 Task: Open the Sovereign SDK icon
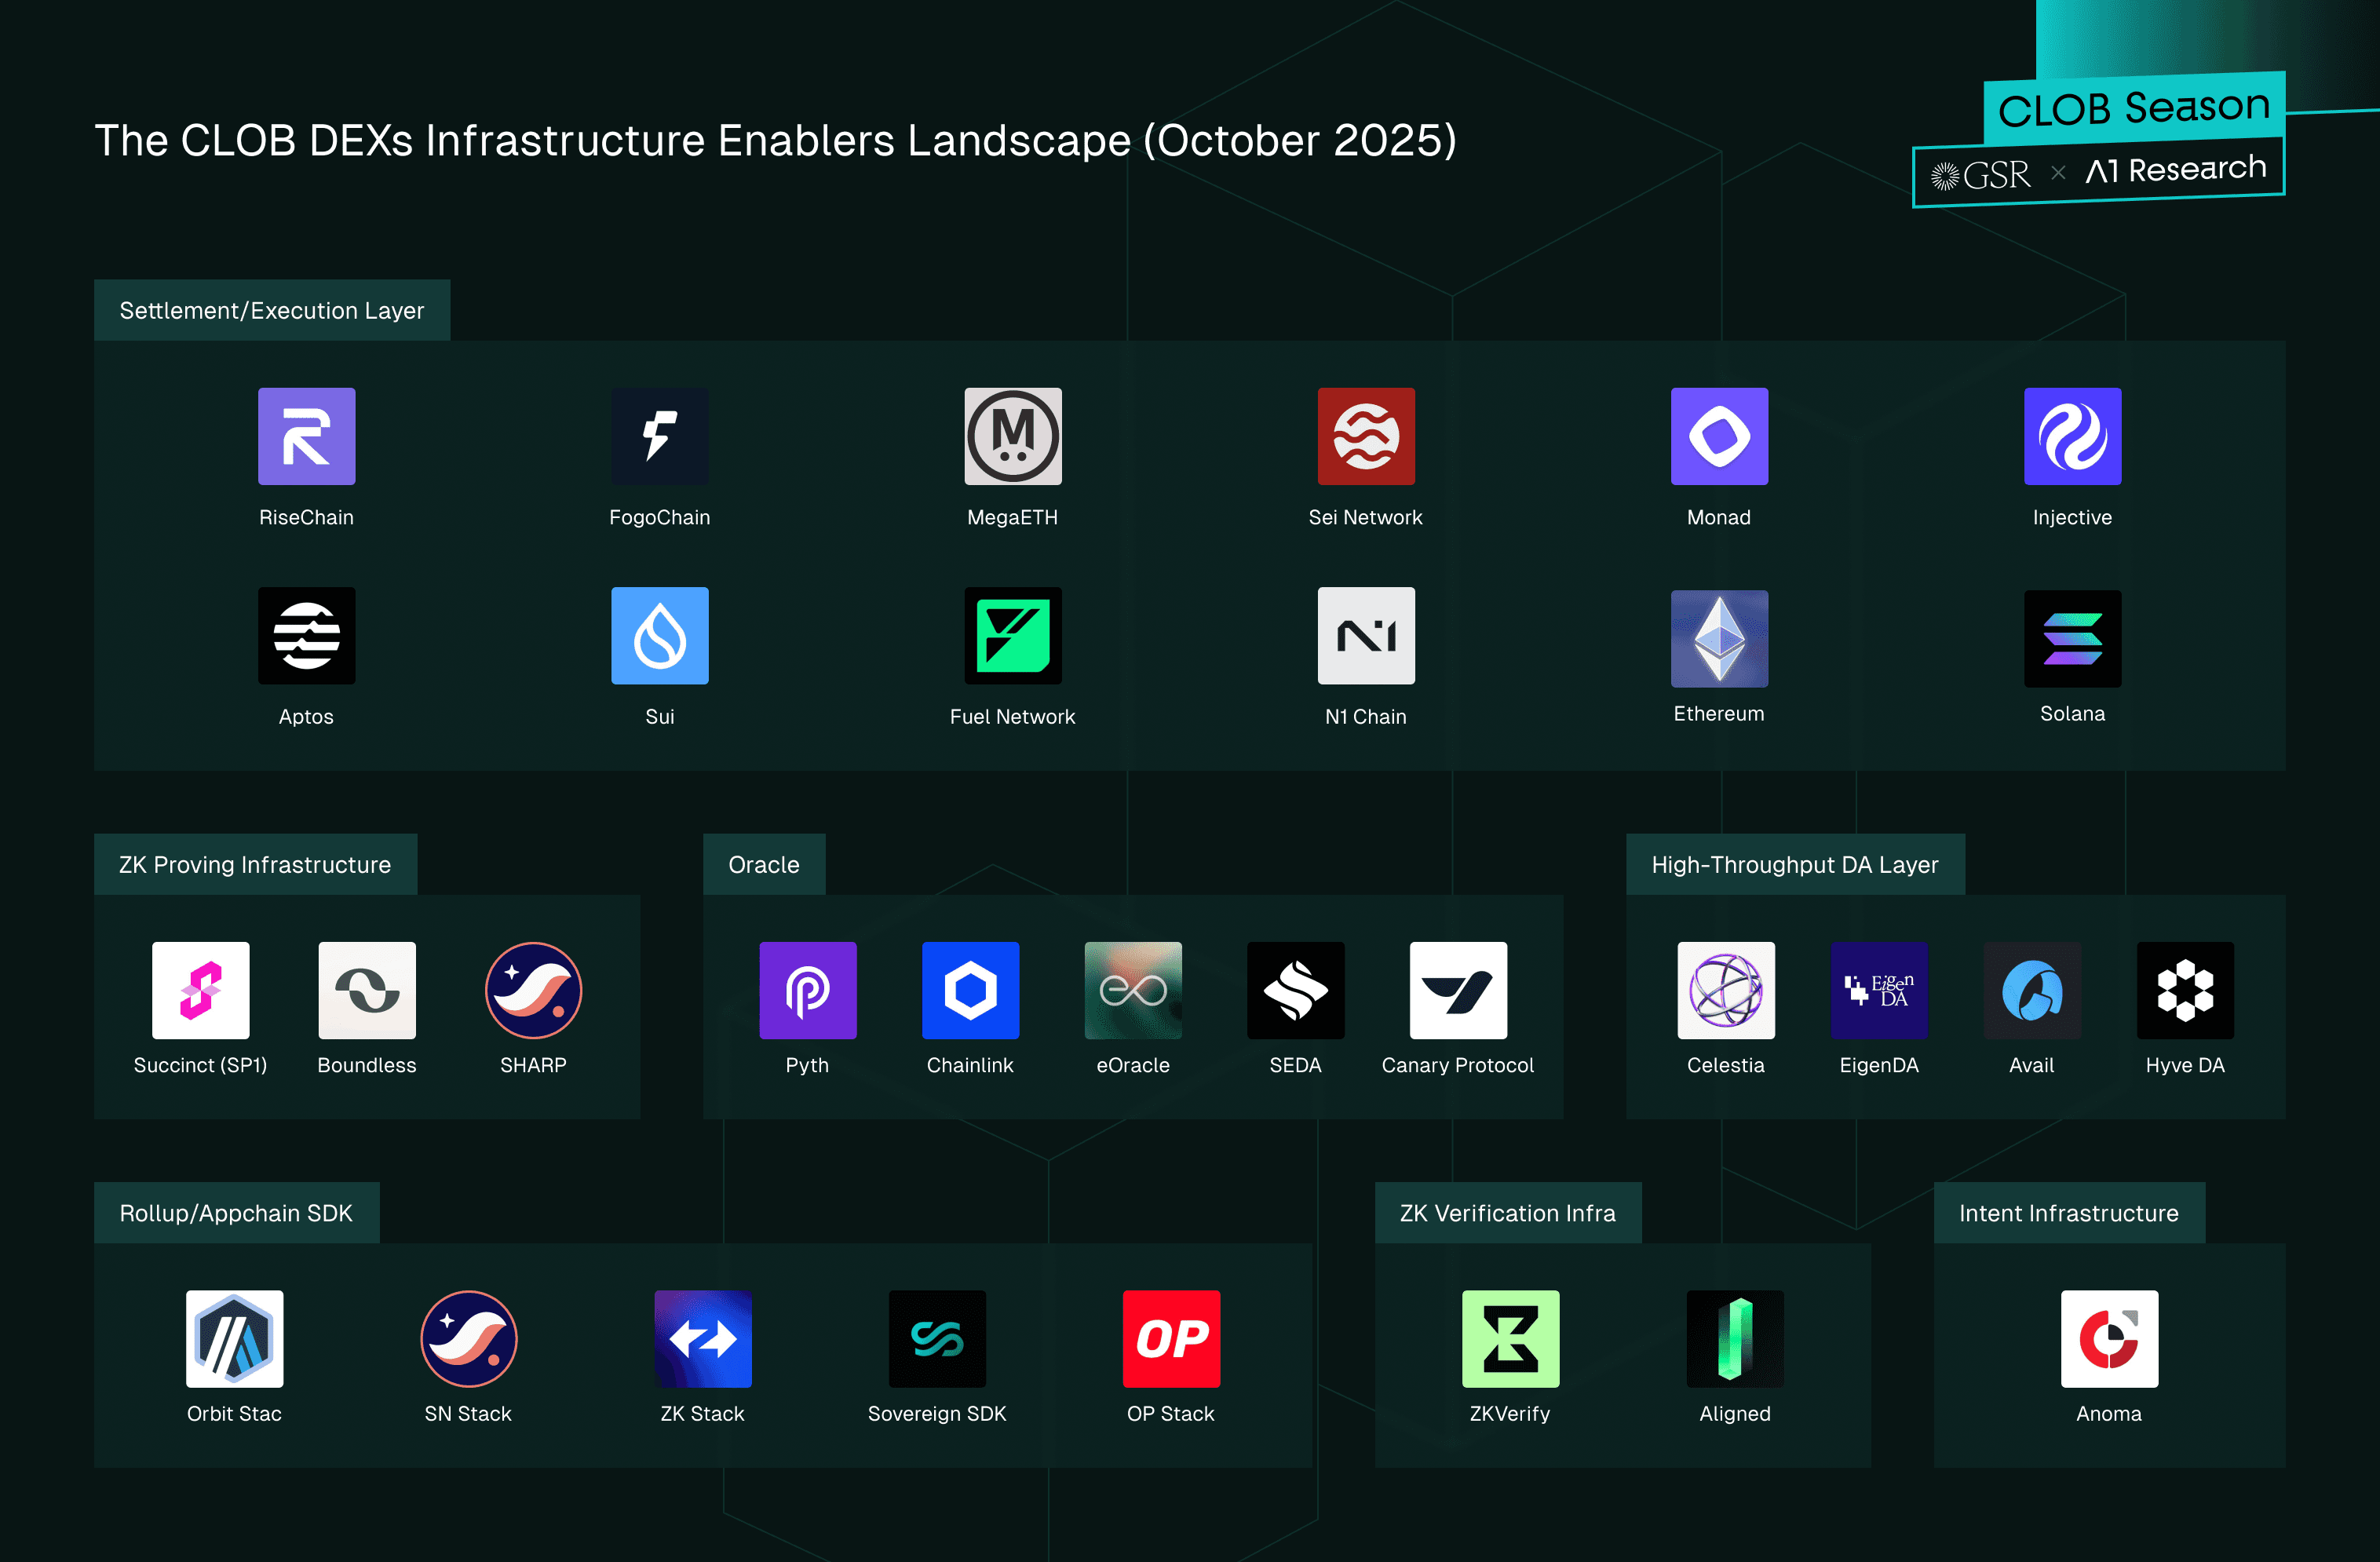[x=937, y=1338]
